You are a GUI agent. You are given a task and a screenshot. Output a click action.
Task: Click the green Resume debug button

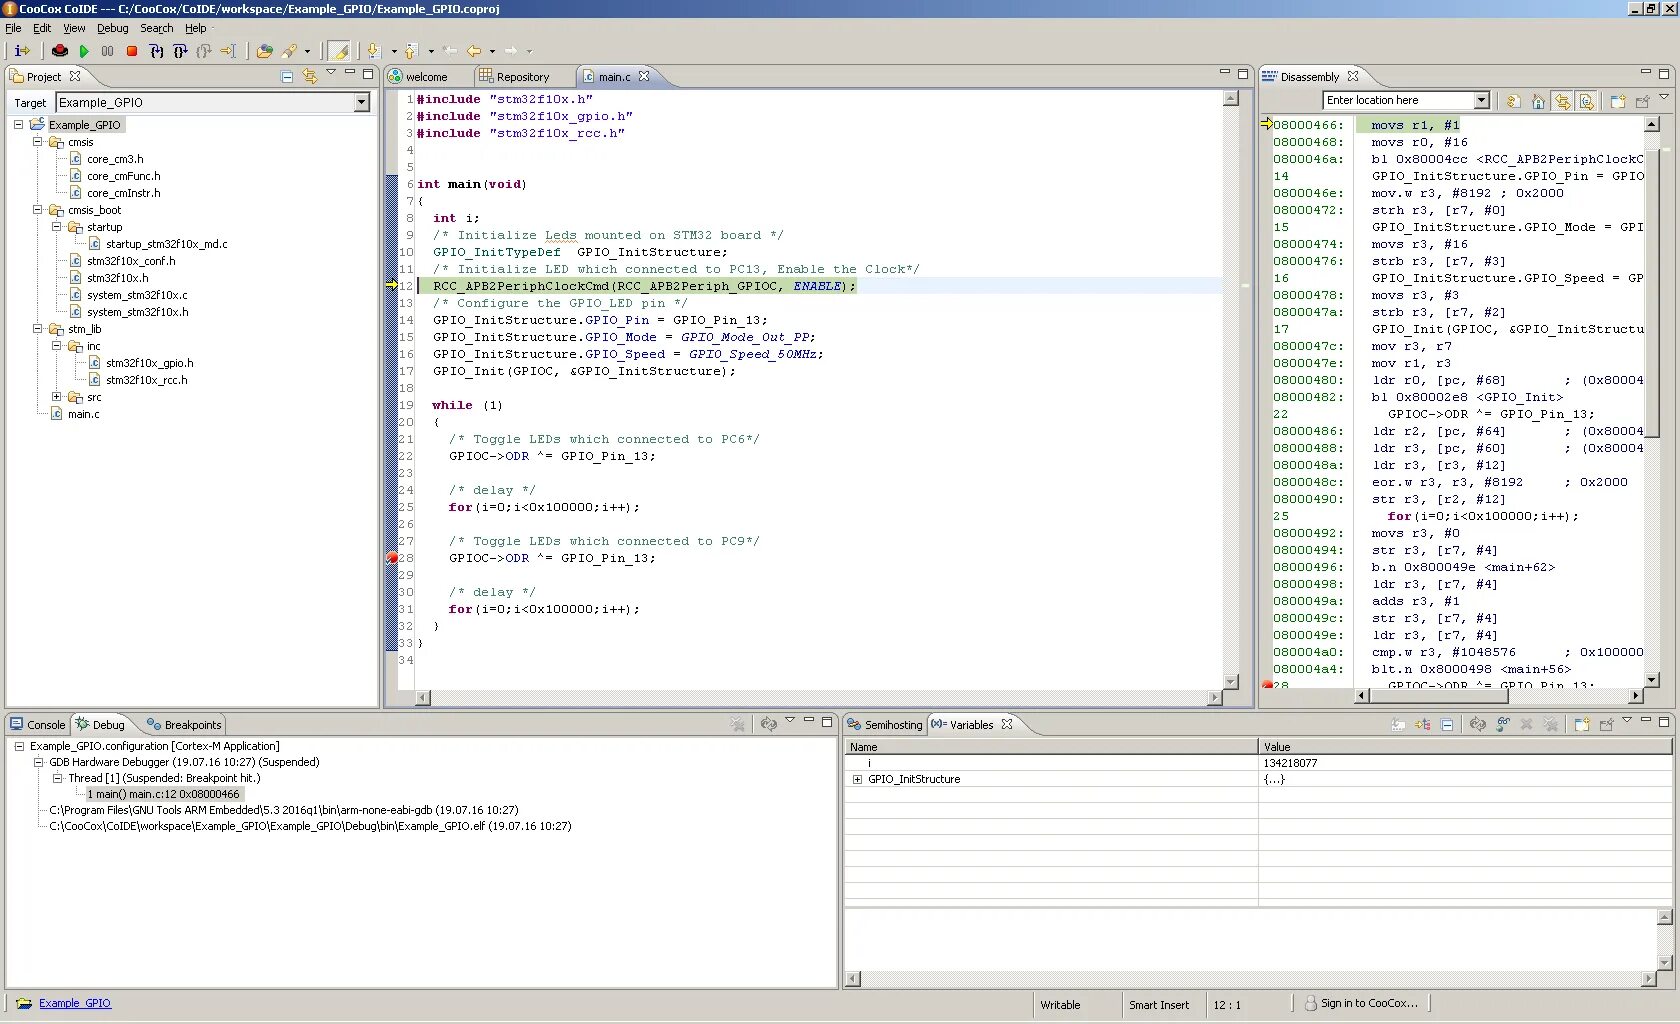(84, 51)
